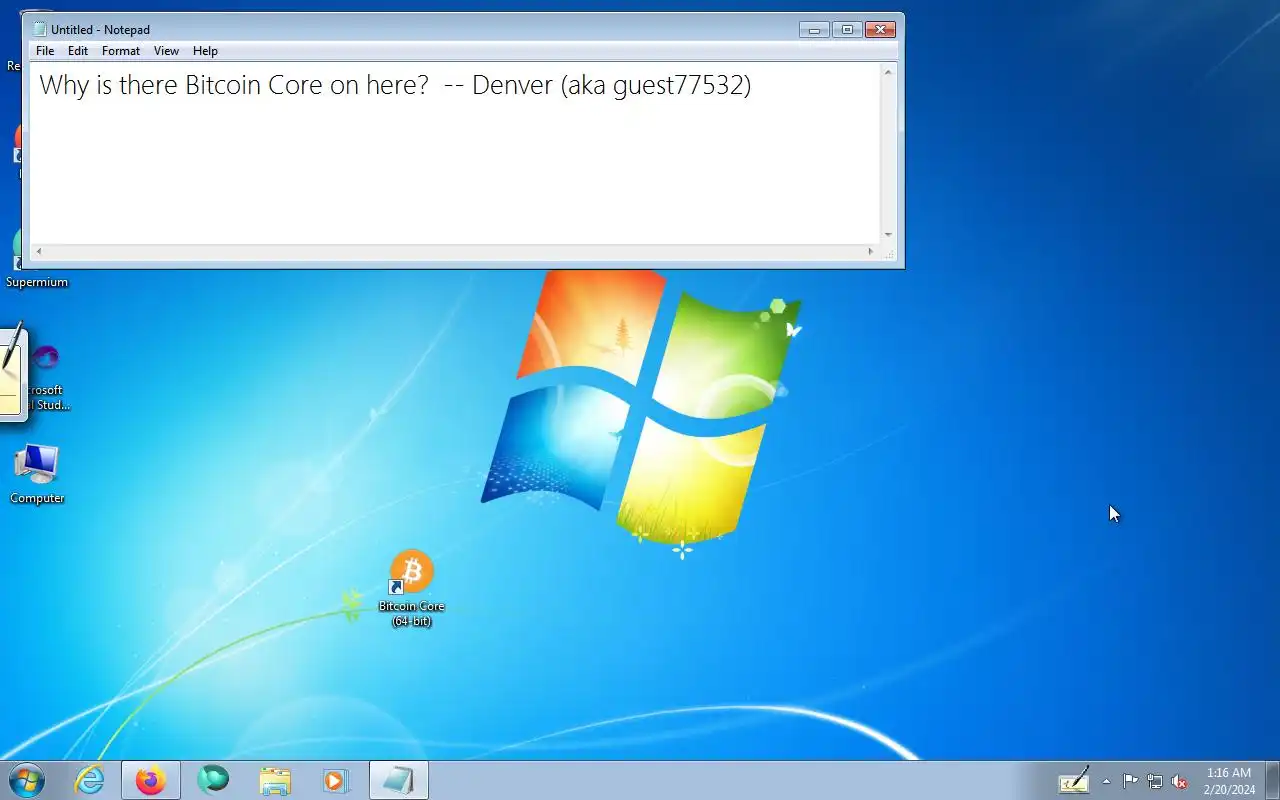The image size is (1280, 800).
Task: Open the File menu in Notepad
Action: [x=45, y=51]
